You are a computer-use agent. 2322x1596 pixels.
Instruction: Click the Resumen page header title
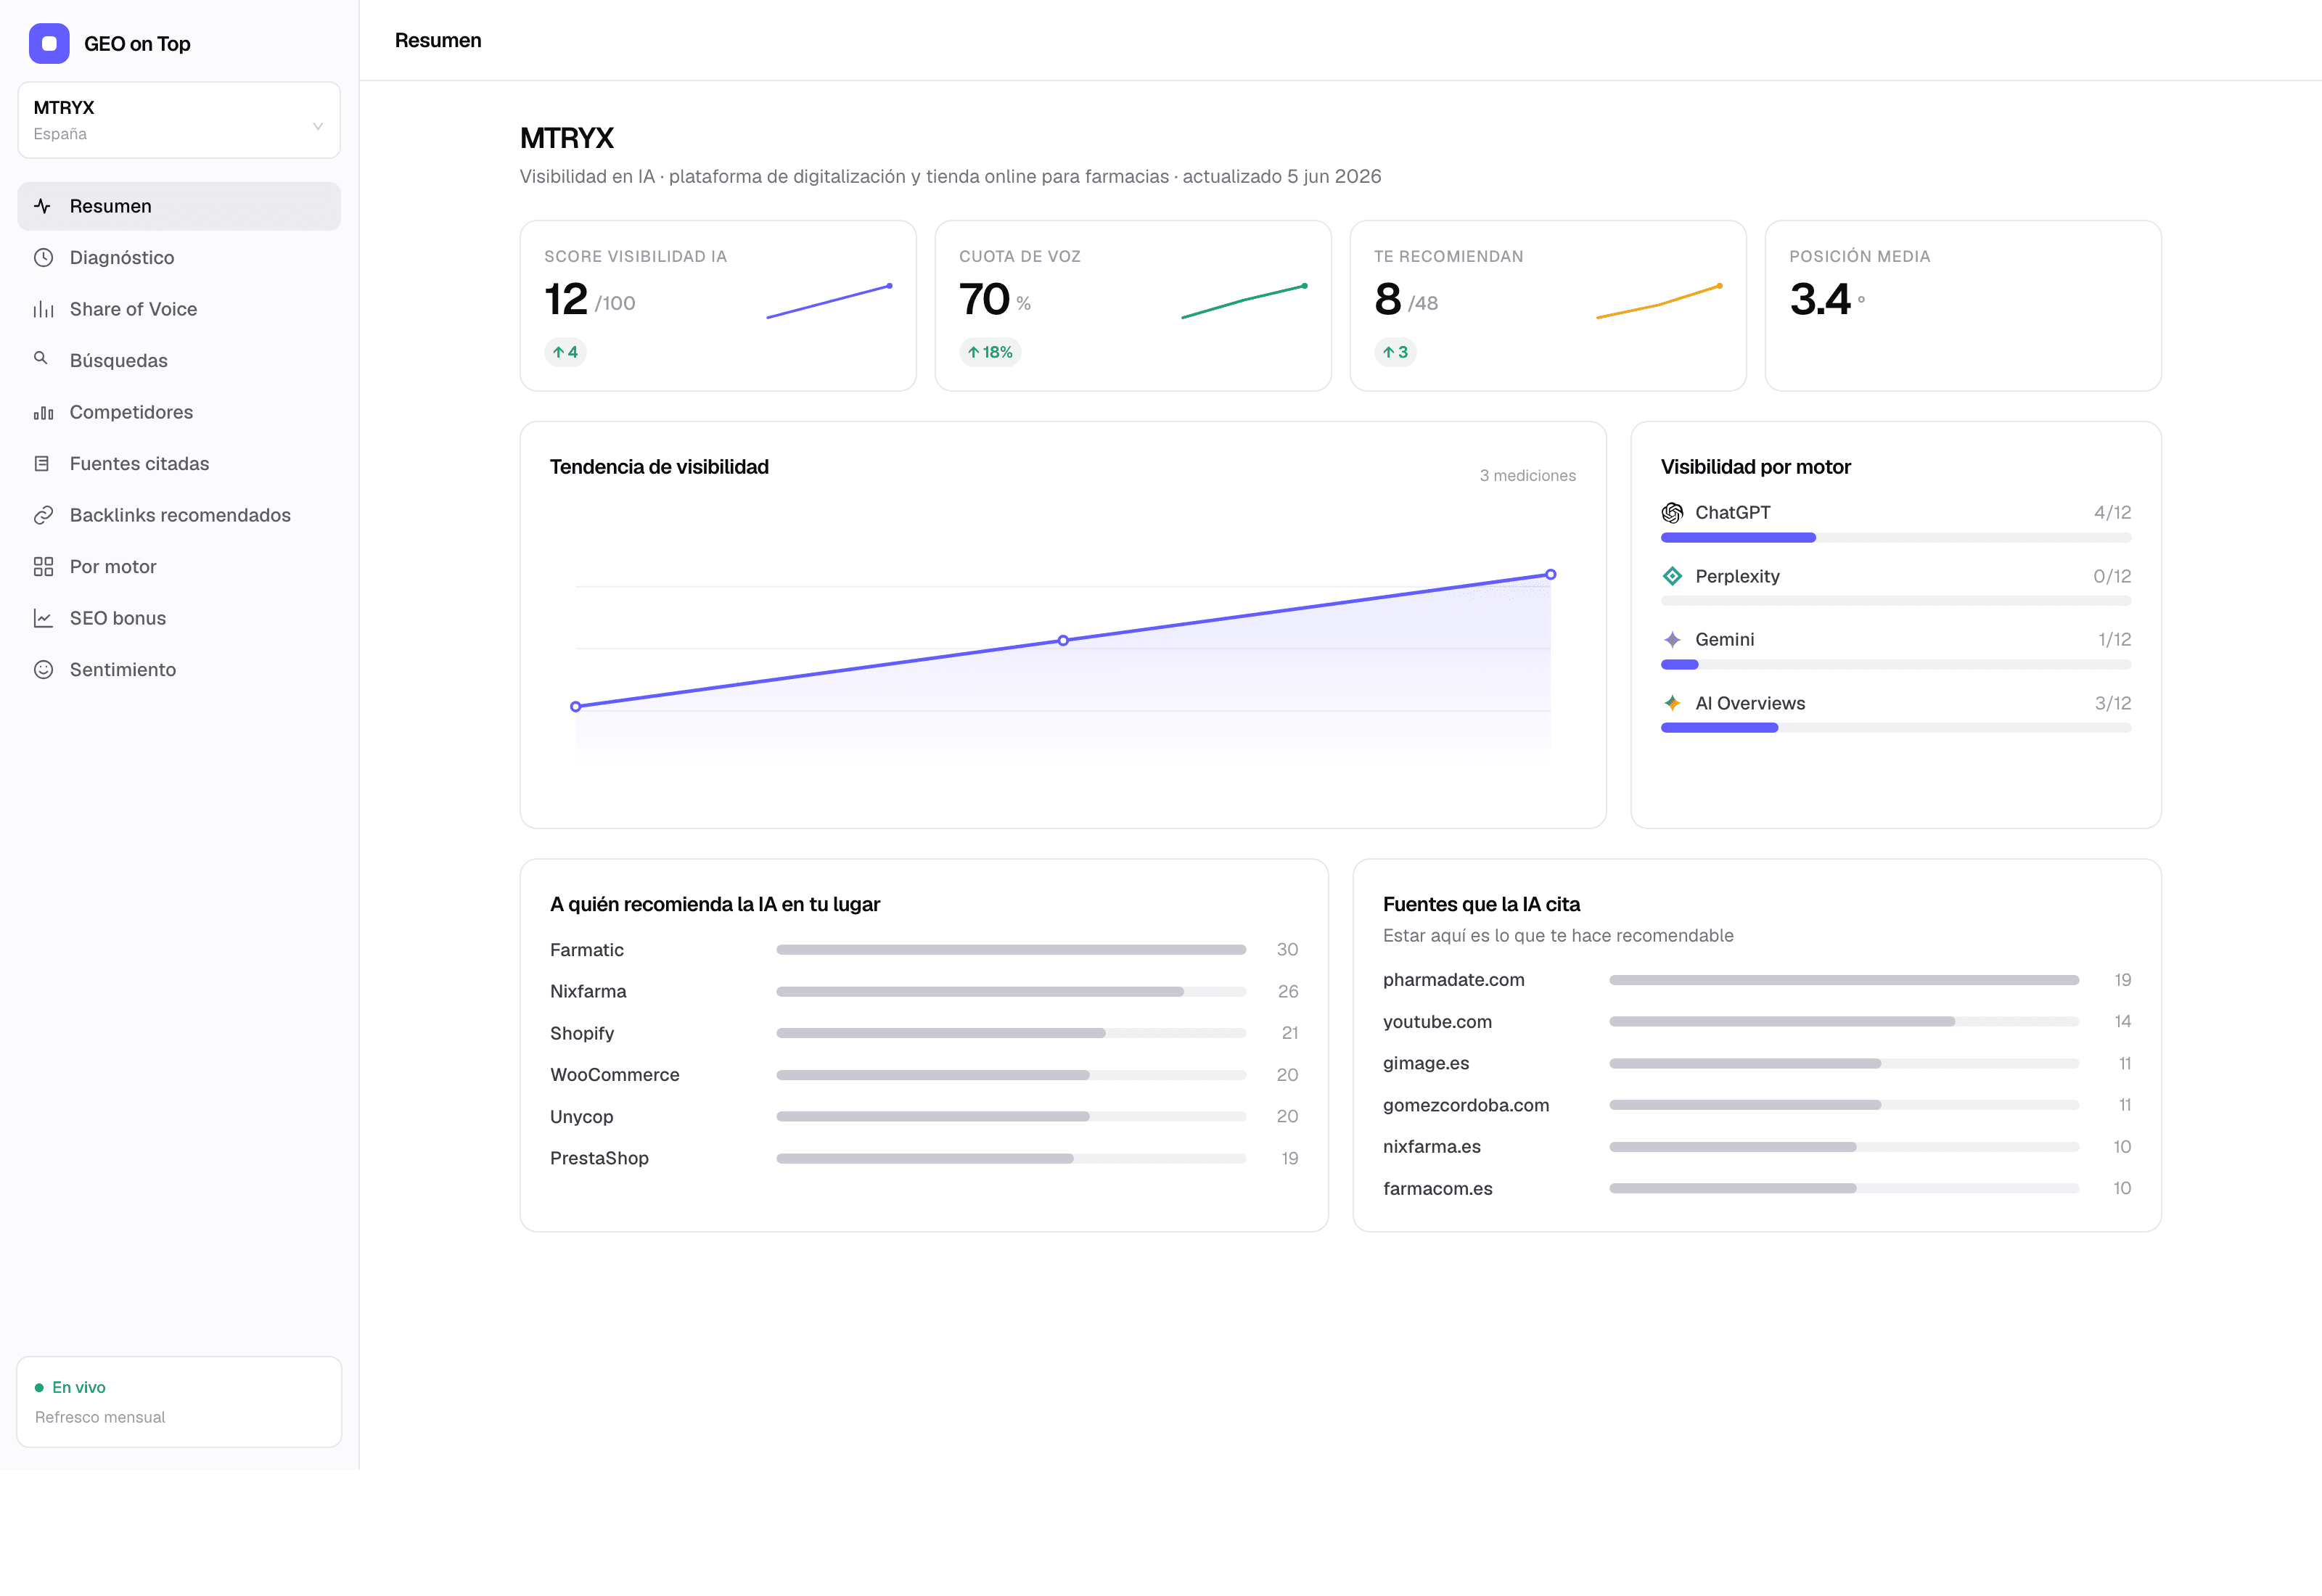[x=438, y=40]
